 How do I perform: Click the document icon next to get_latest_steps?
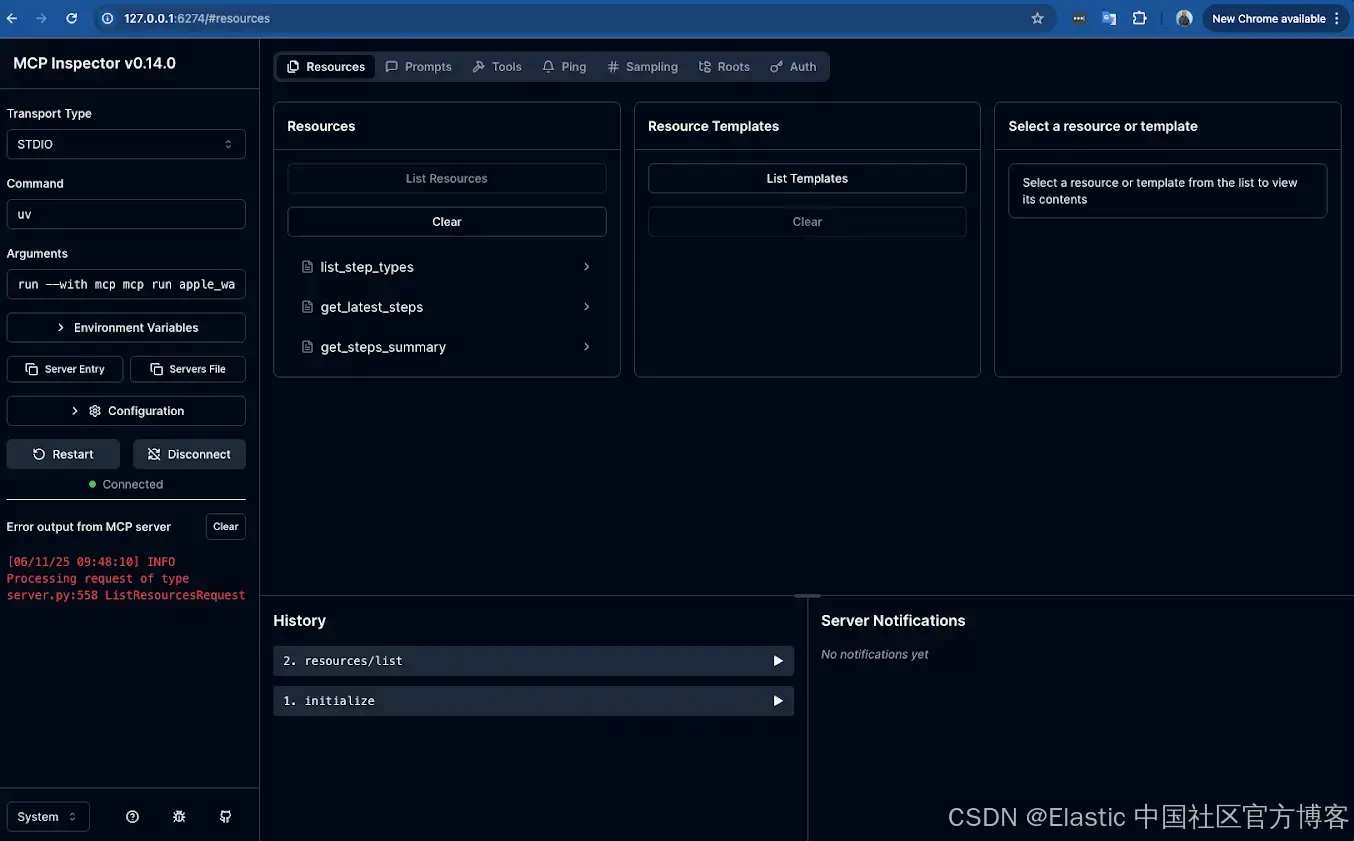tap(308, 307)
